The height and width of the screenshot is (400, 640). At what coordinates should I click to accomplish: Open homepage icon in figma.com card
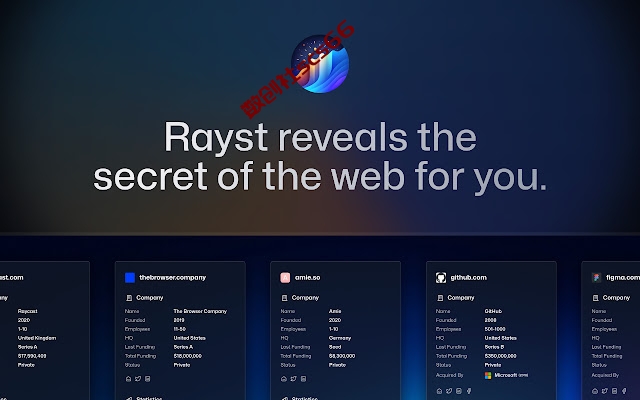[595, 391]
